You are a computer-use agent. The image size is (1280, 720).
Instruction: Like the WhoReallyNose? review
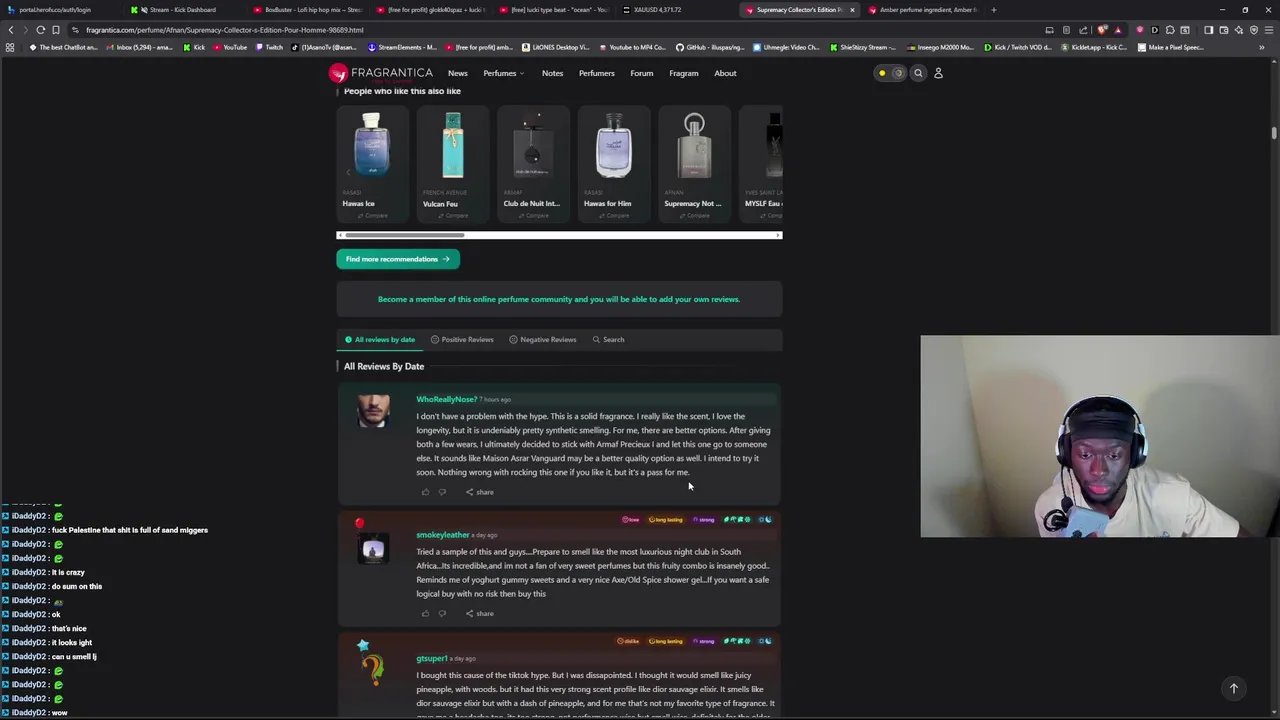coord(425,492)
